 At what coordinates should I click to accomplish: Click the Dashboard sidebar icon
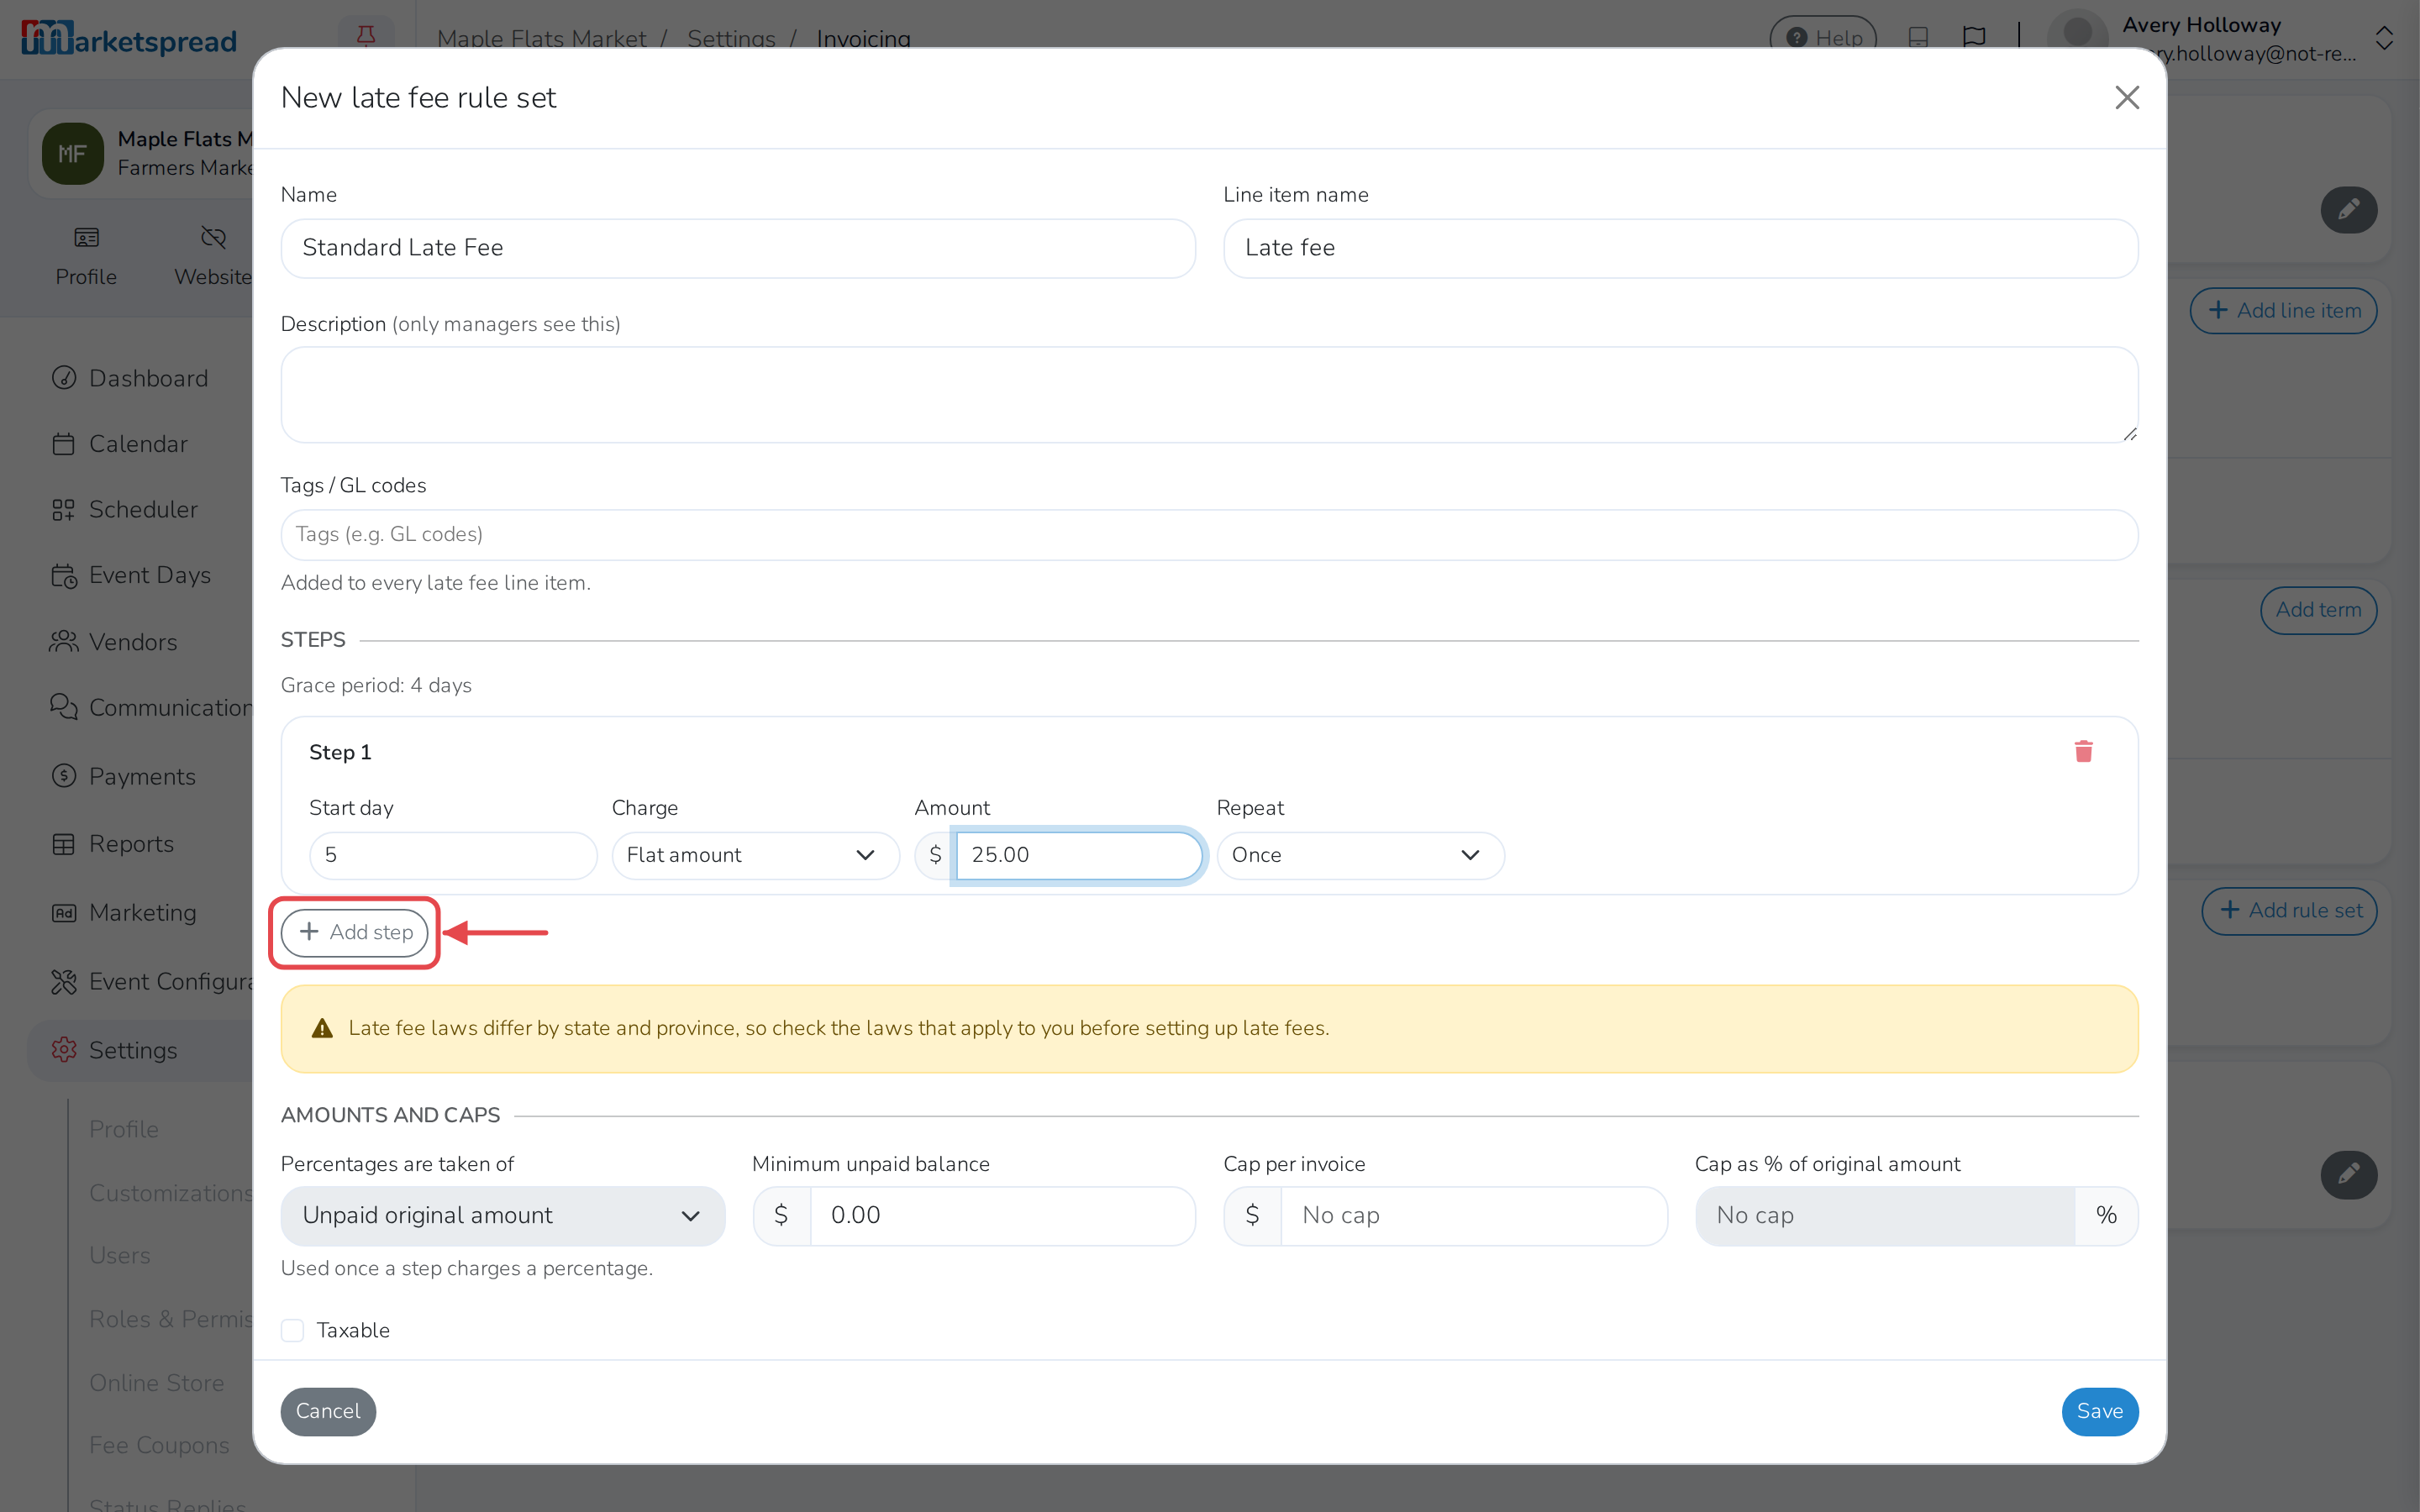click(64, 378)
